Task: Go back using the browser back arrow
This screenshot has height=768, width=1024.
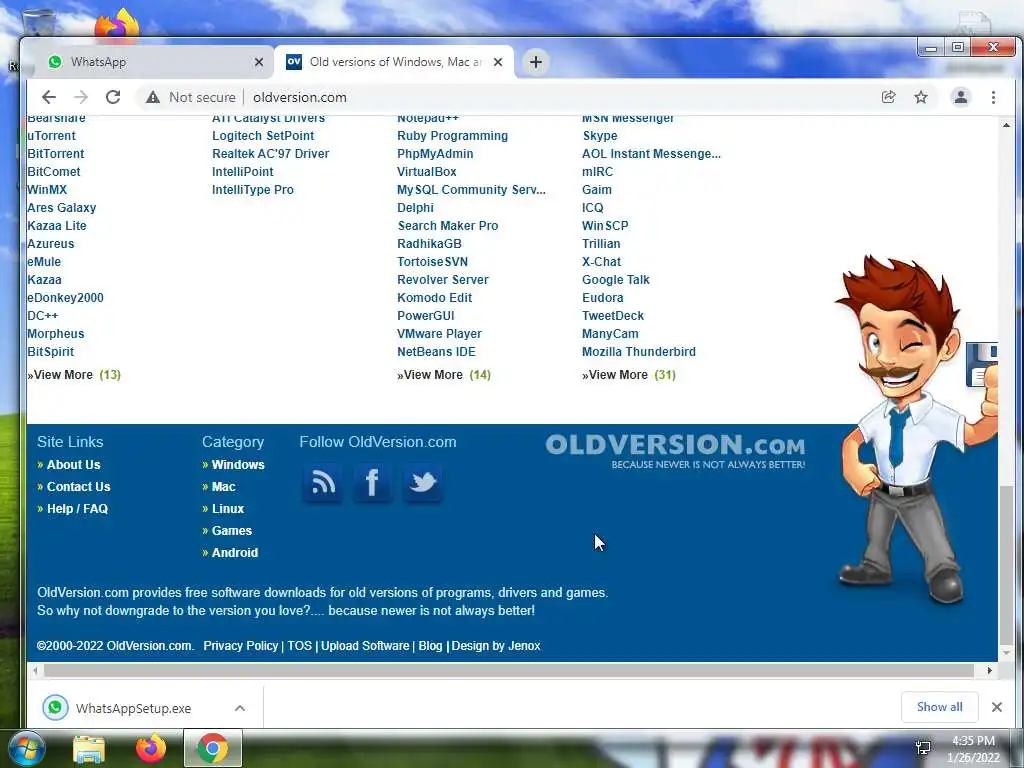Action: click(x=49, y=97)
